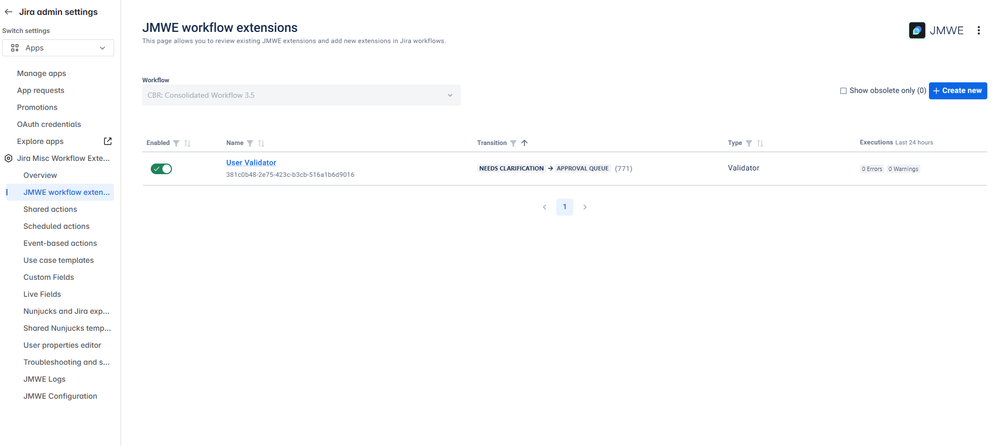Sort by the Enabled column
Viewport: 999px width, 446px height.
click(x=187, y=143)
